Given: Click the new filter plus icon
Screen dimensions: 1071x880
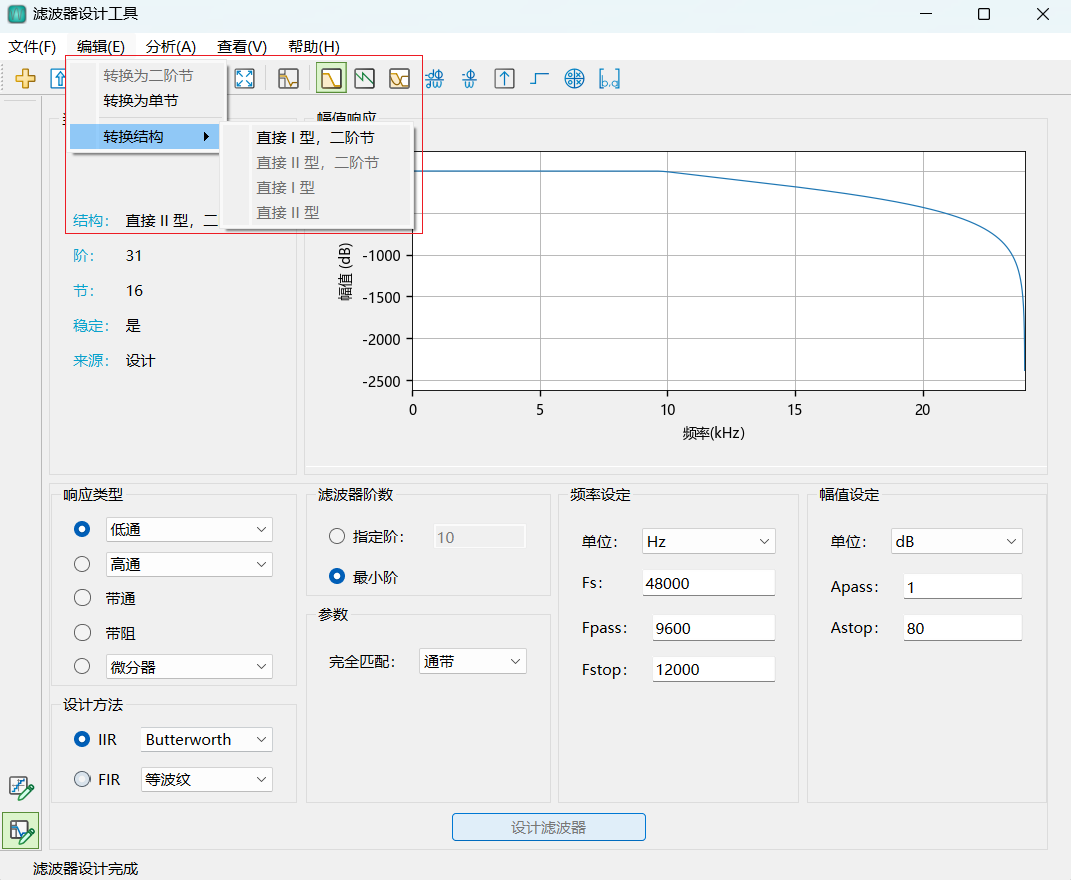Looking at the screenshot, I should point(25,78).
